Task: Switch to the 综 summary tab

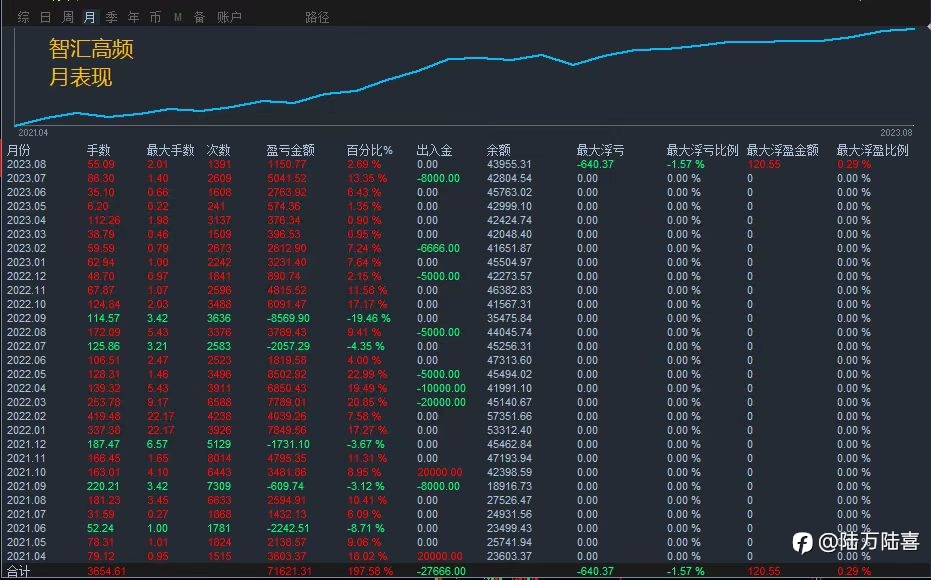Action: pos(24,17)
